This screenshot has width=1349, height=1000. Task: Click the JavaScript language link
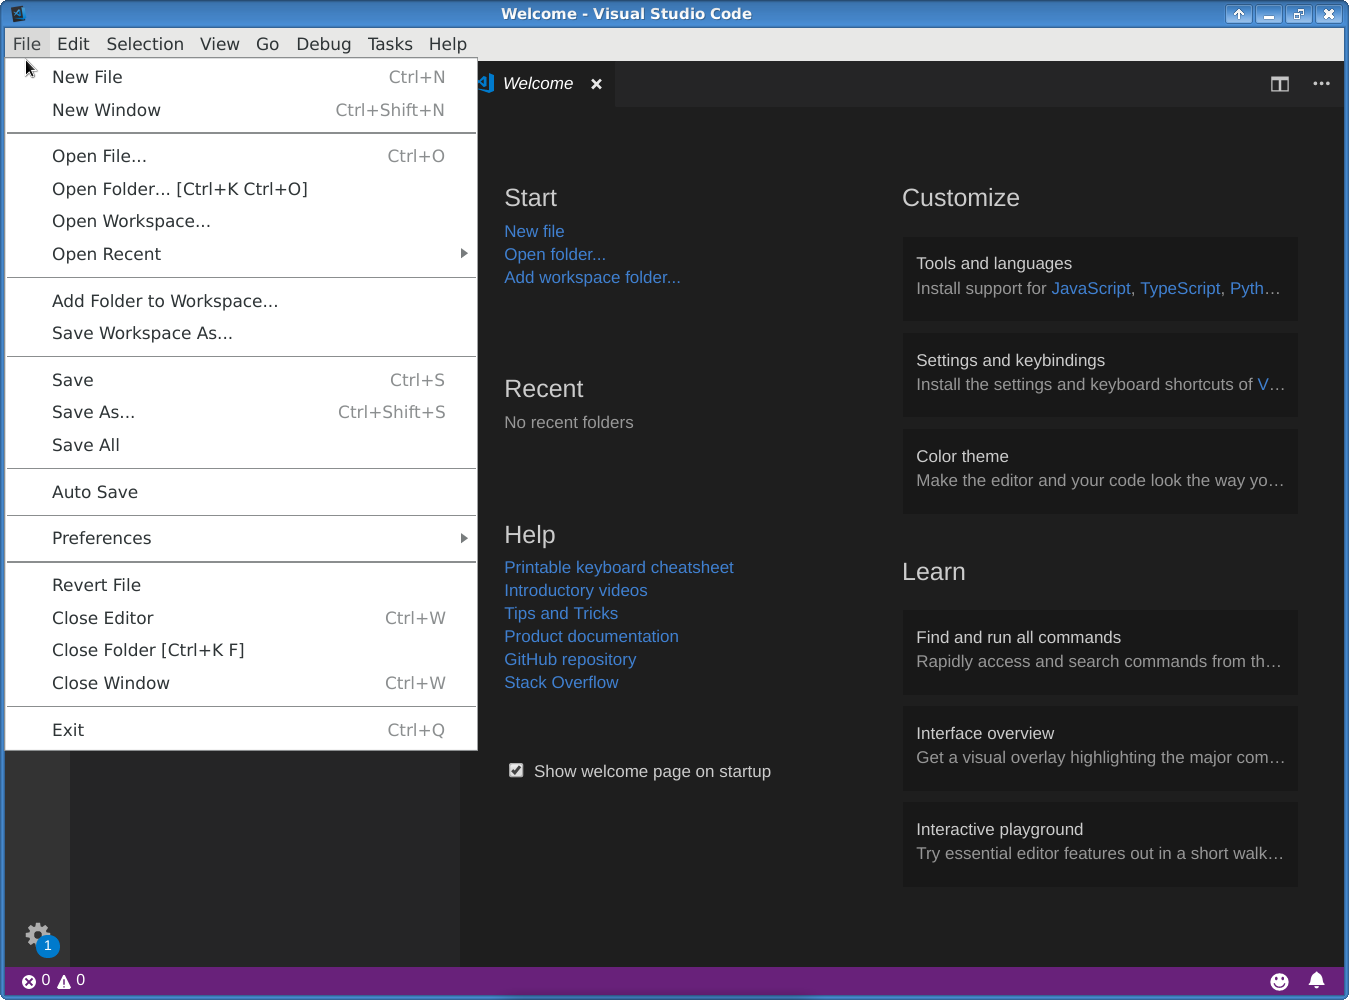click(1091, 288)
